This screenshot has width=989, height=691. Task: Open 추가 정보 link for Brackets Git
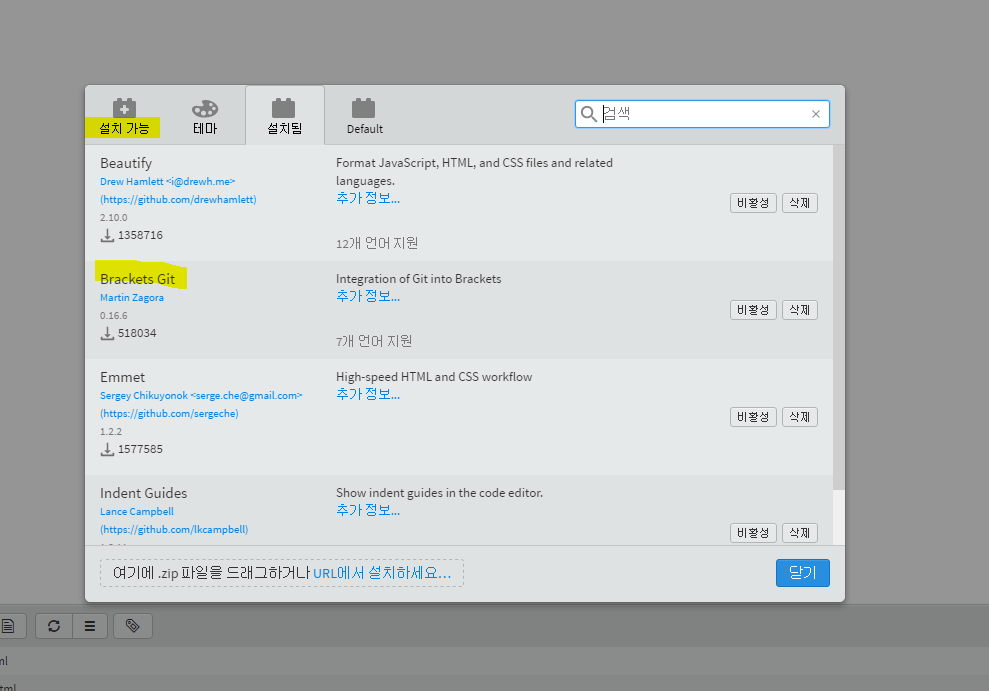368,296
